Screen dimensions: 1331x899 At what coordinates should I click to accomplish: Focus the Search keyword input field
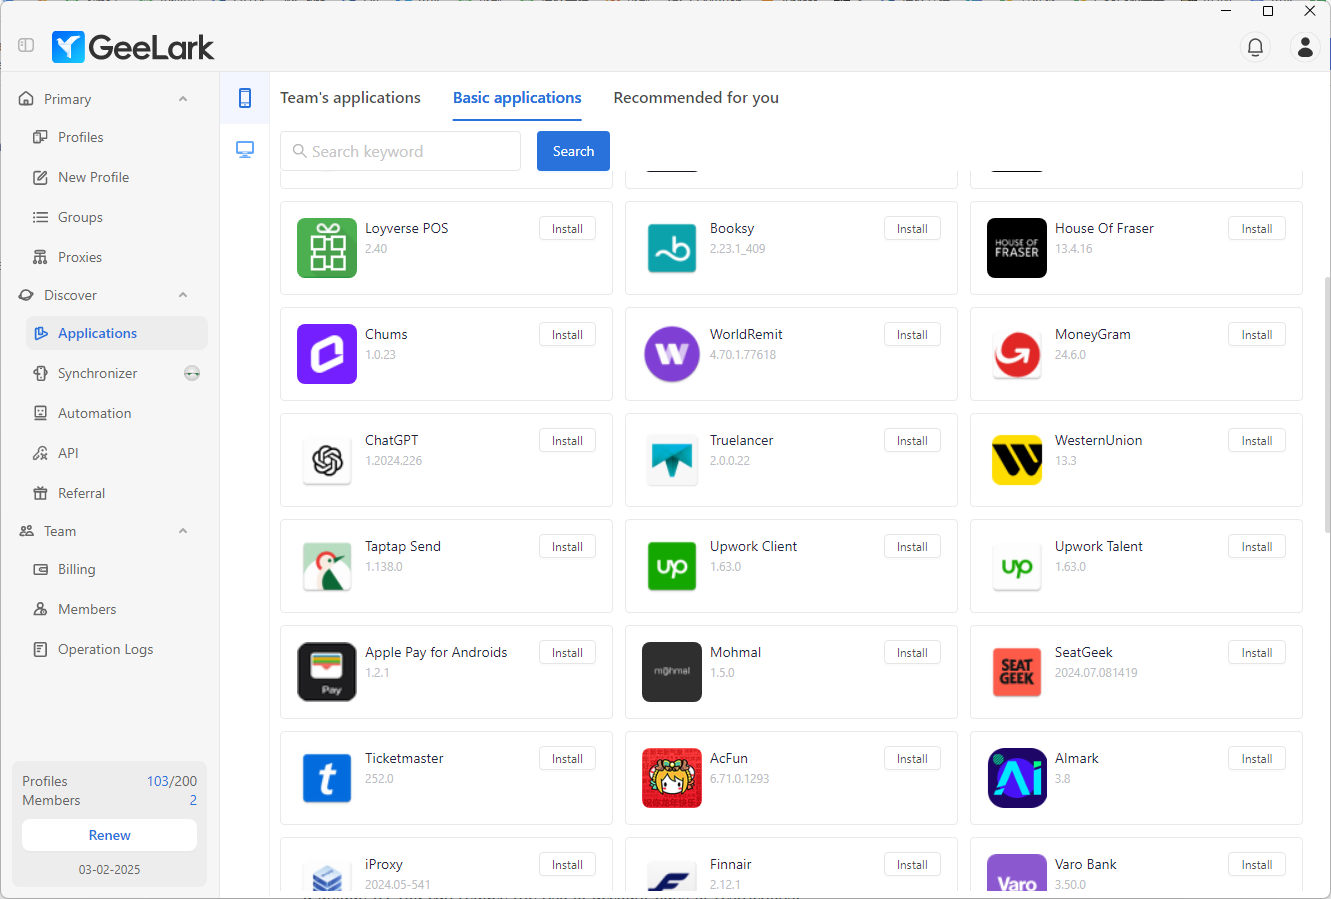(x=400, y=151)
